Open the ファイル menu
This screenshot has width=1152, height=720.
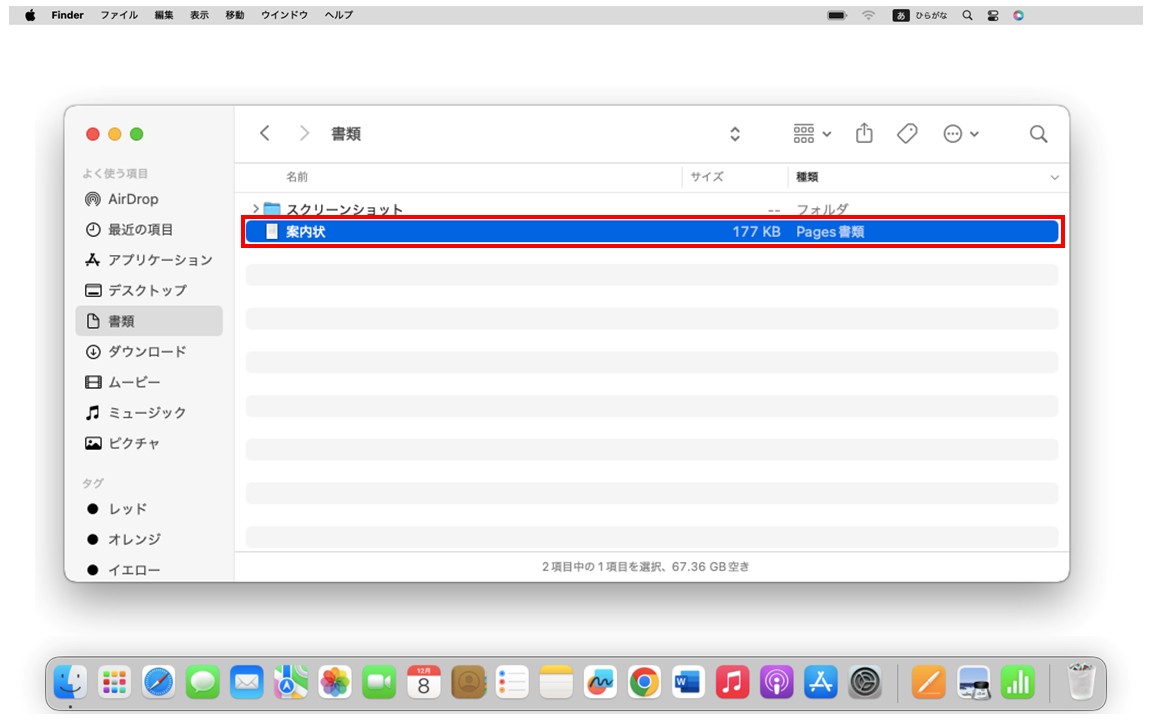point(119,15)
